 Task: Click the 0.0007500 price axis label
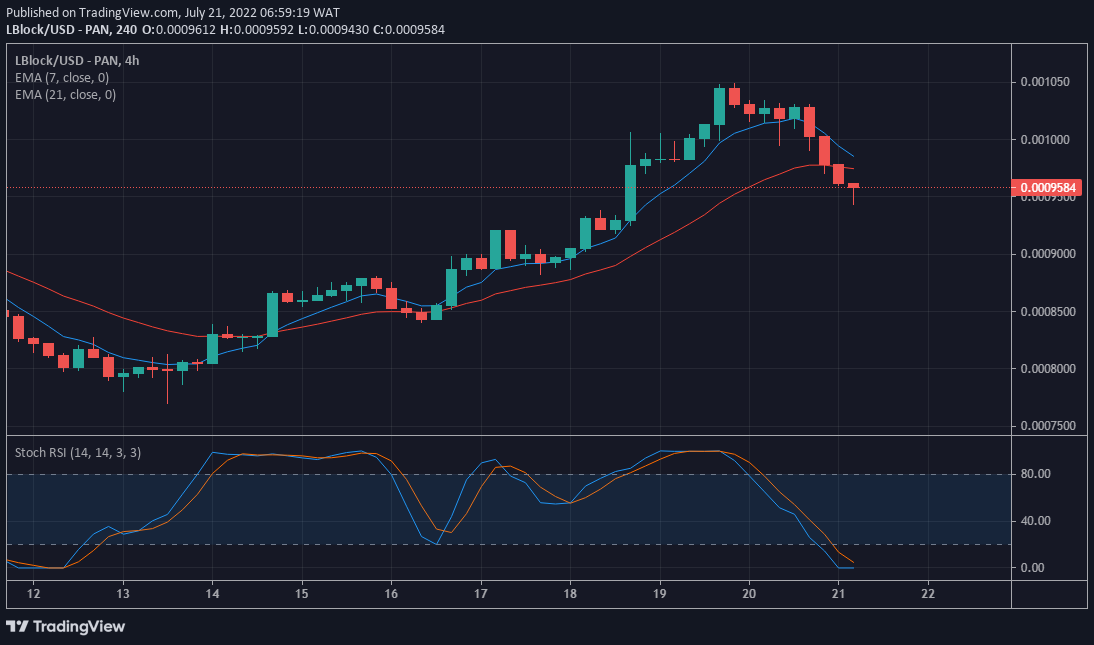[1048, 426]
